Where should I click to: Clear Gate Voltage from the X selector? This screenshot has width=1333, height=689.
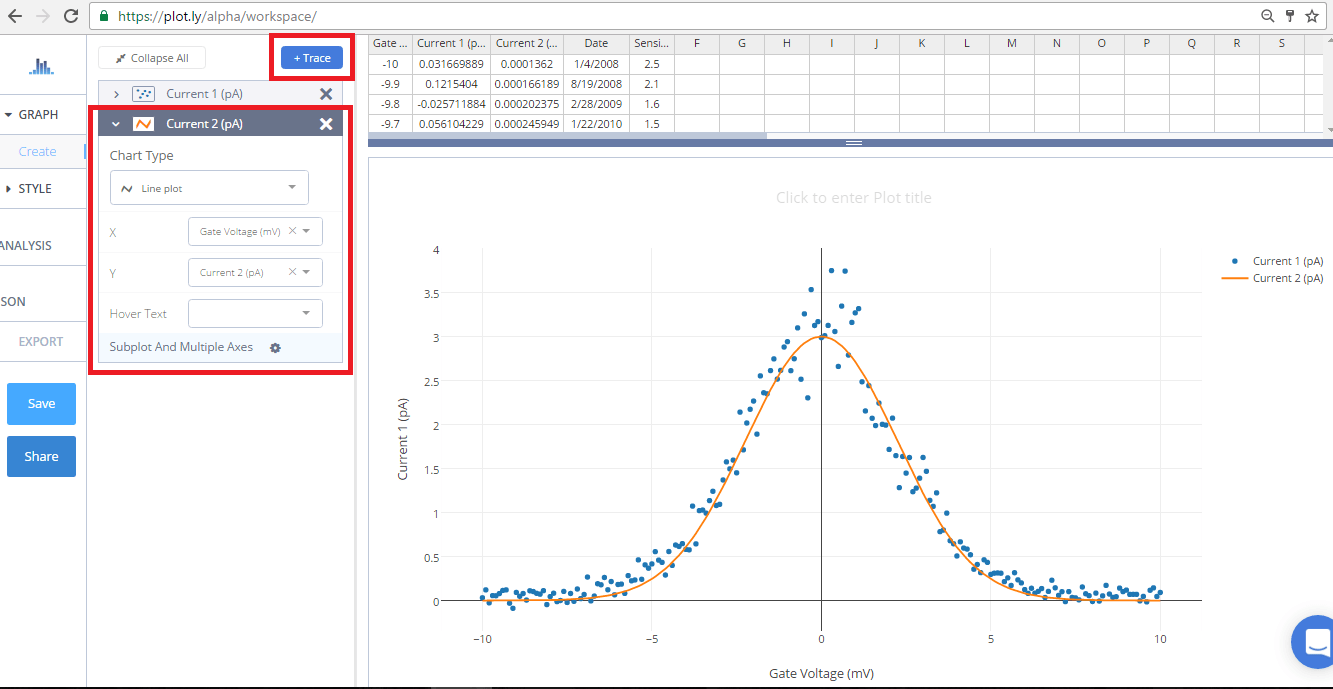tap(293, 231)
